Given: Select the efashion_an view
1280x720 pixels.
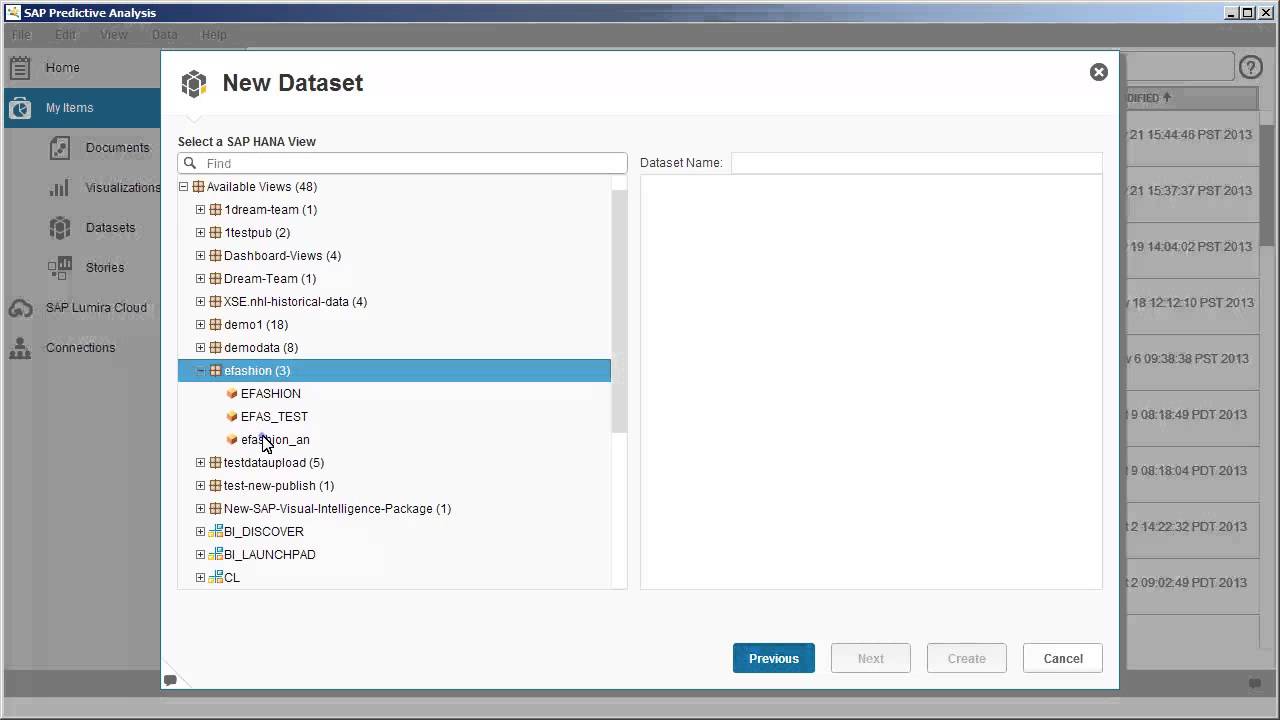Looking at the screenshot, I should click(275, 440).
